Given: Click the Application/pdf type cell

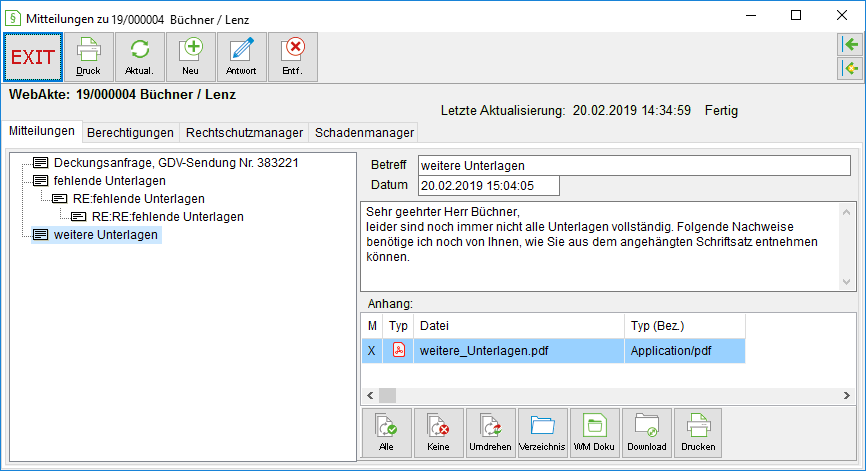Looking at the screenshot, I should point(685,351).
